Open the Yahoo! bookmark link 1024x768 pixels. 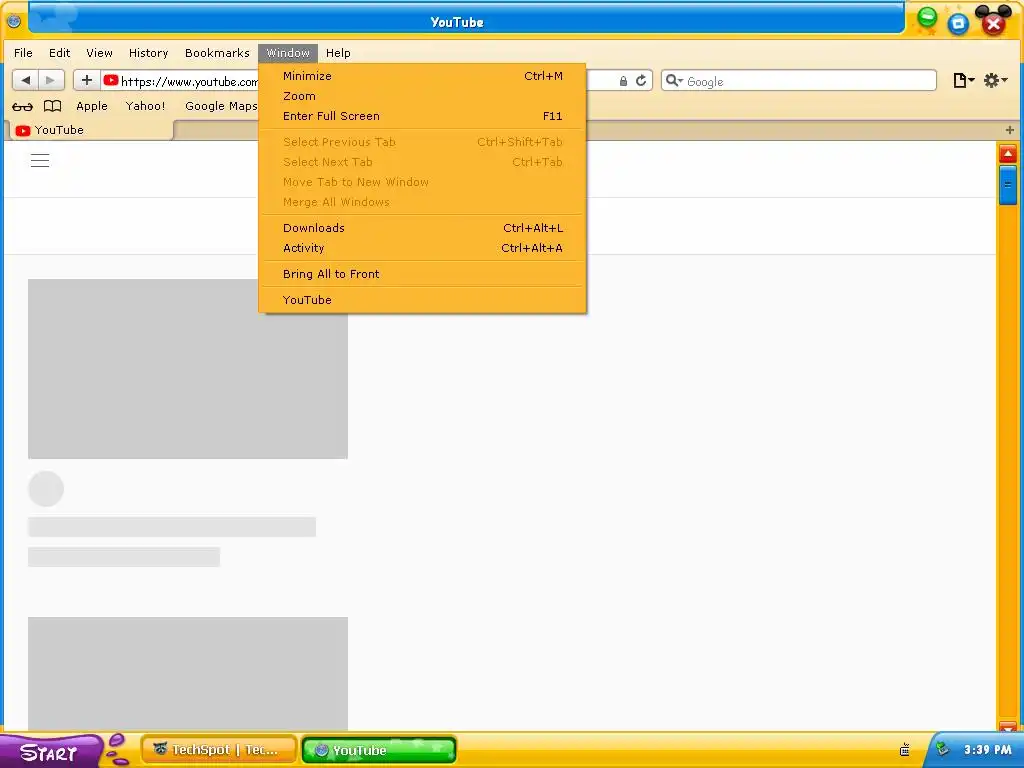(146, 106)
